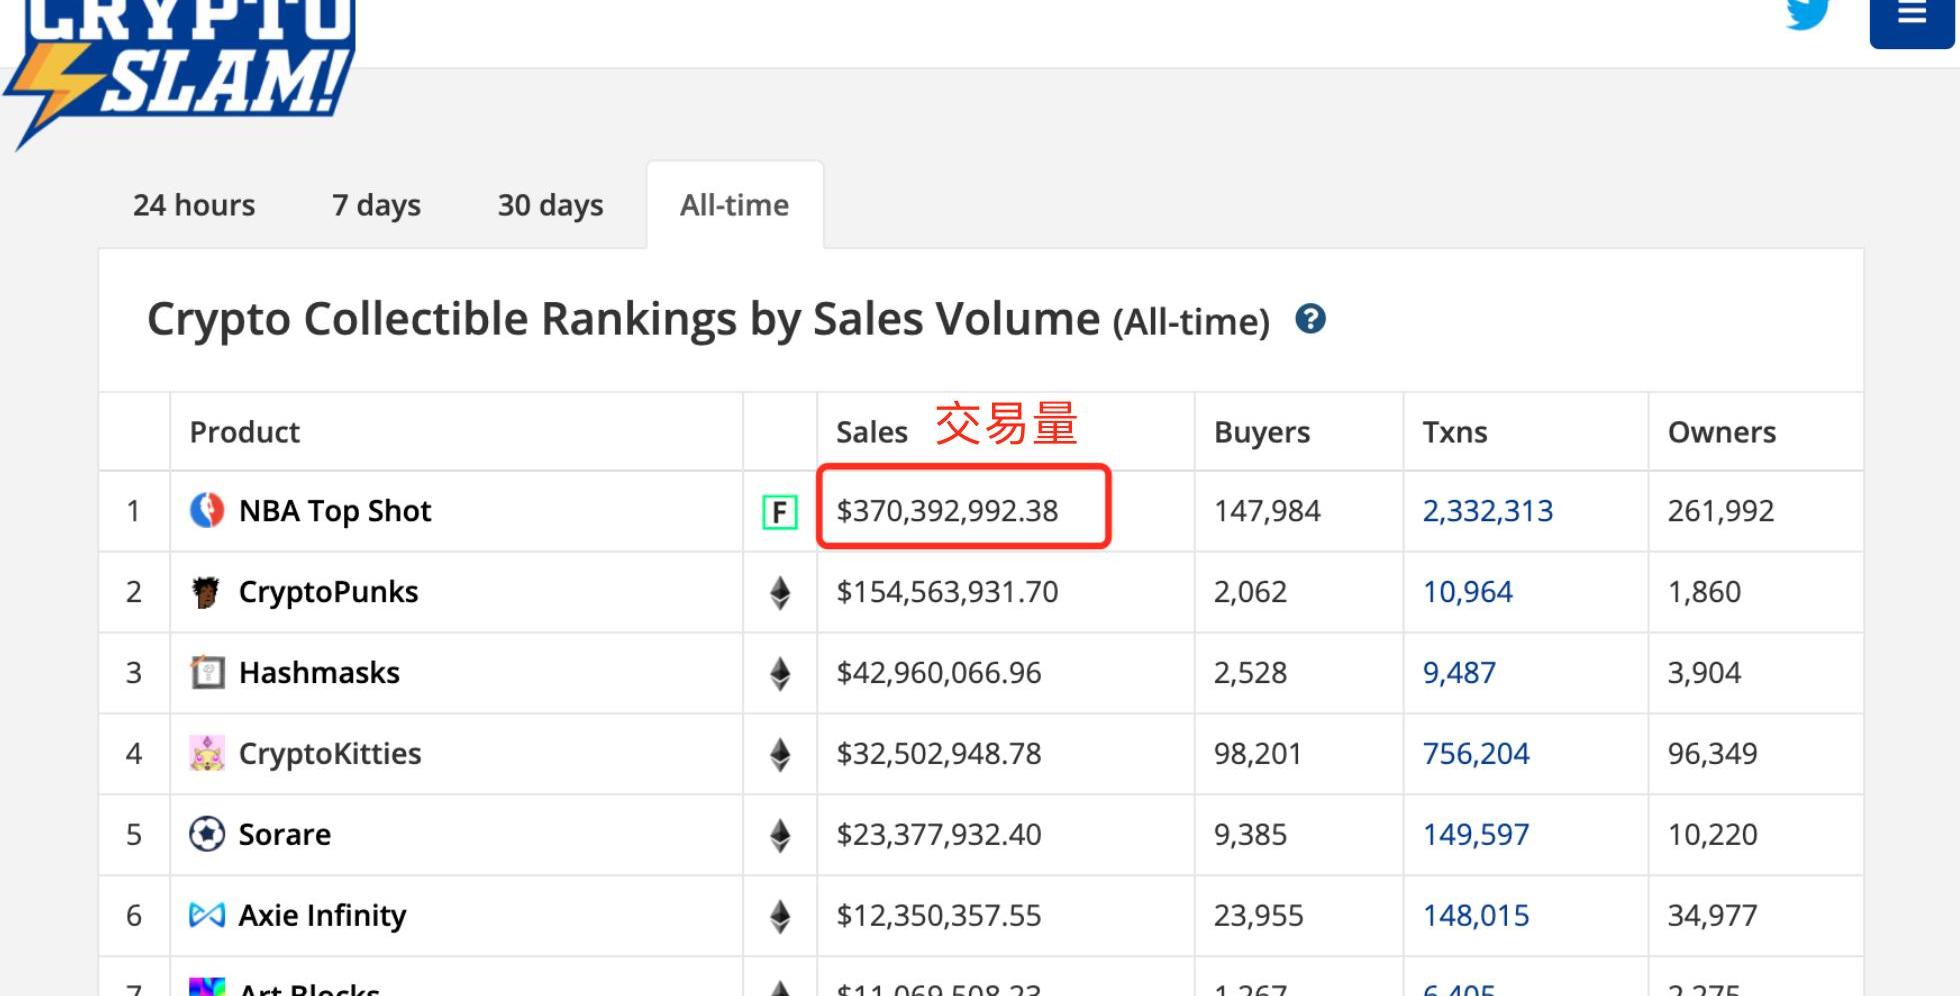
Task: Click the Txns column header
Action: coord(1455,432)
